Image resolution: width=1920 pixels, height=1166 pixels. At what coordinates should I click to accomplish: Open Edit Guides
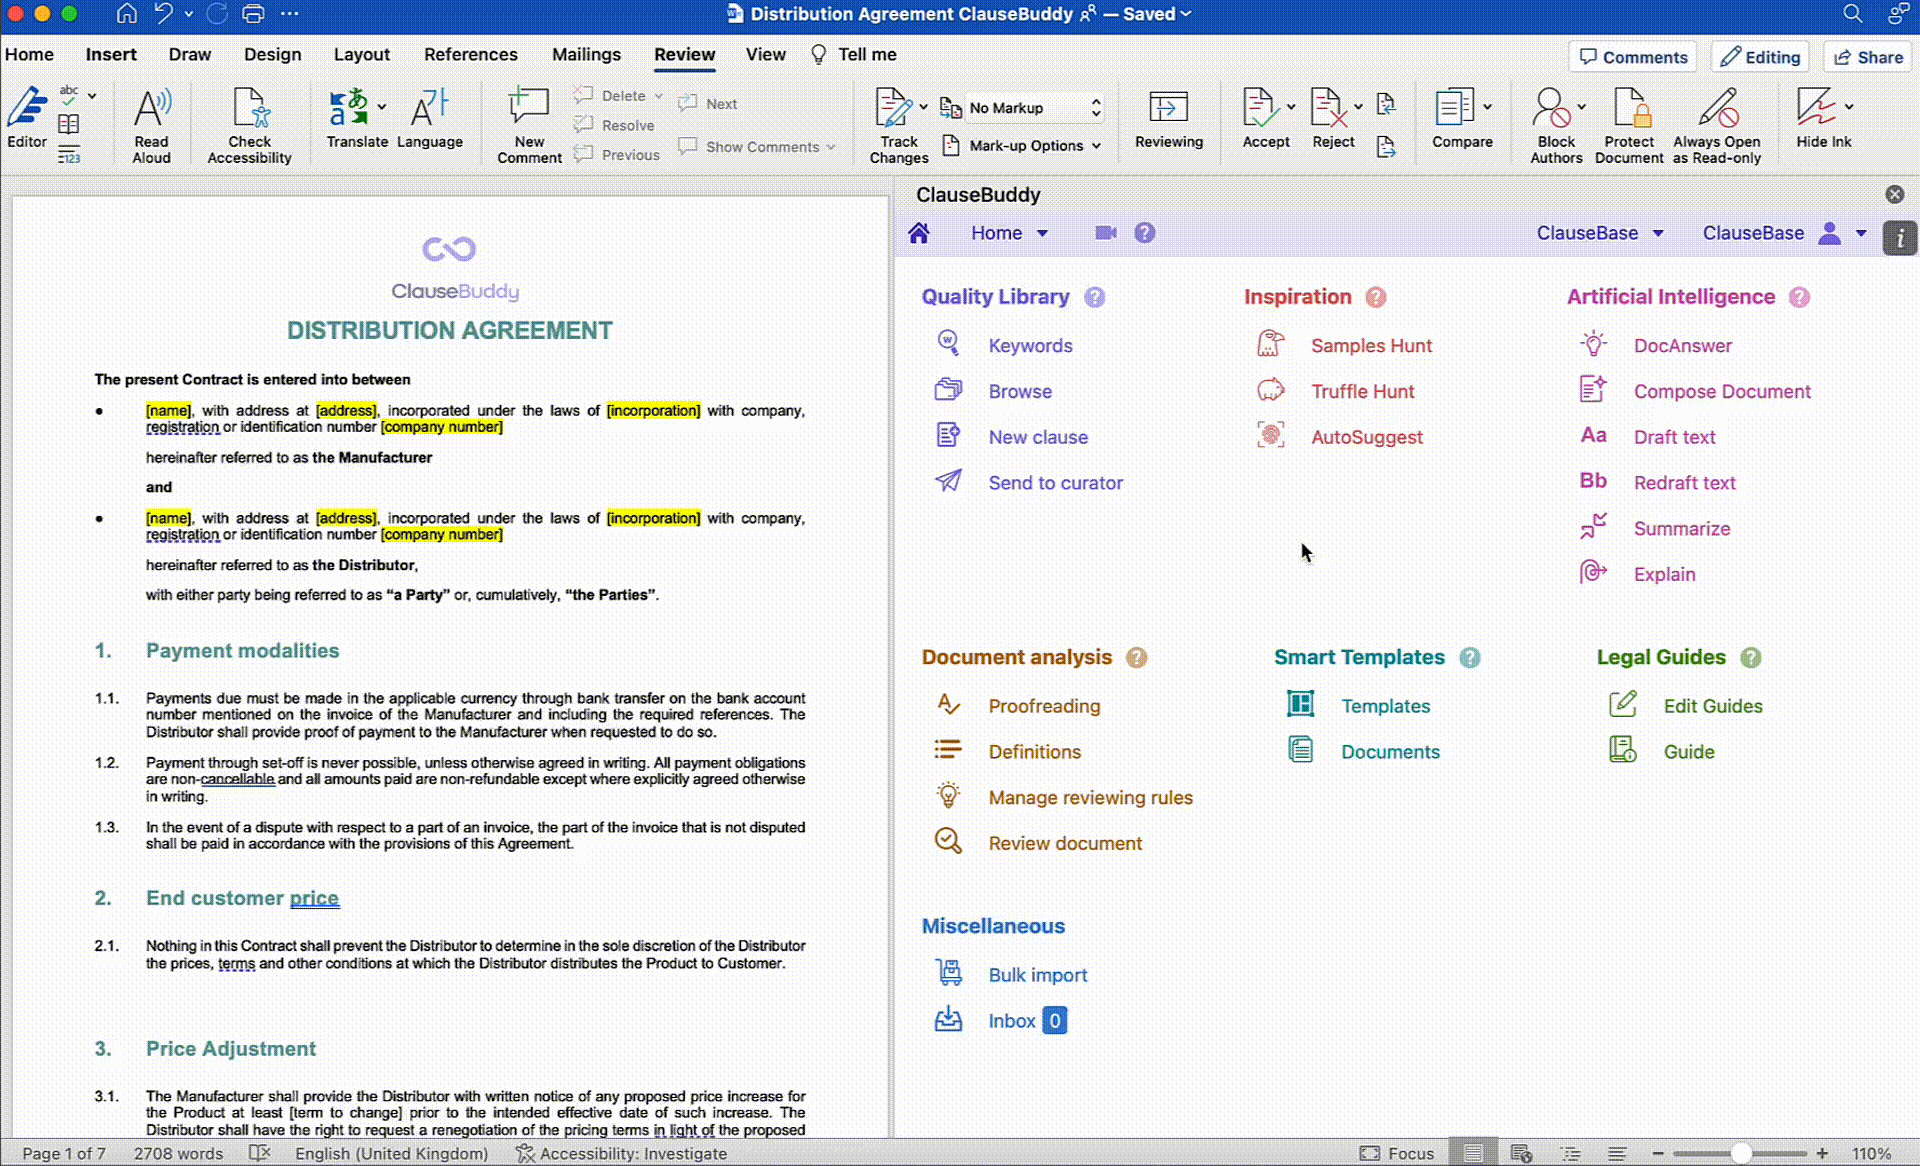pos(1712,707)
